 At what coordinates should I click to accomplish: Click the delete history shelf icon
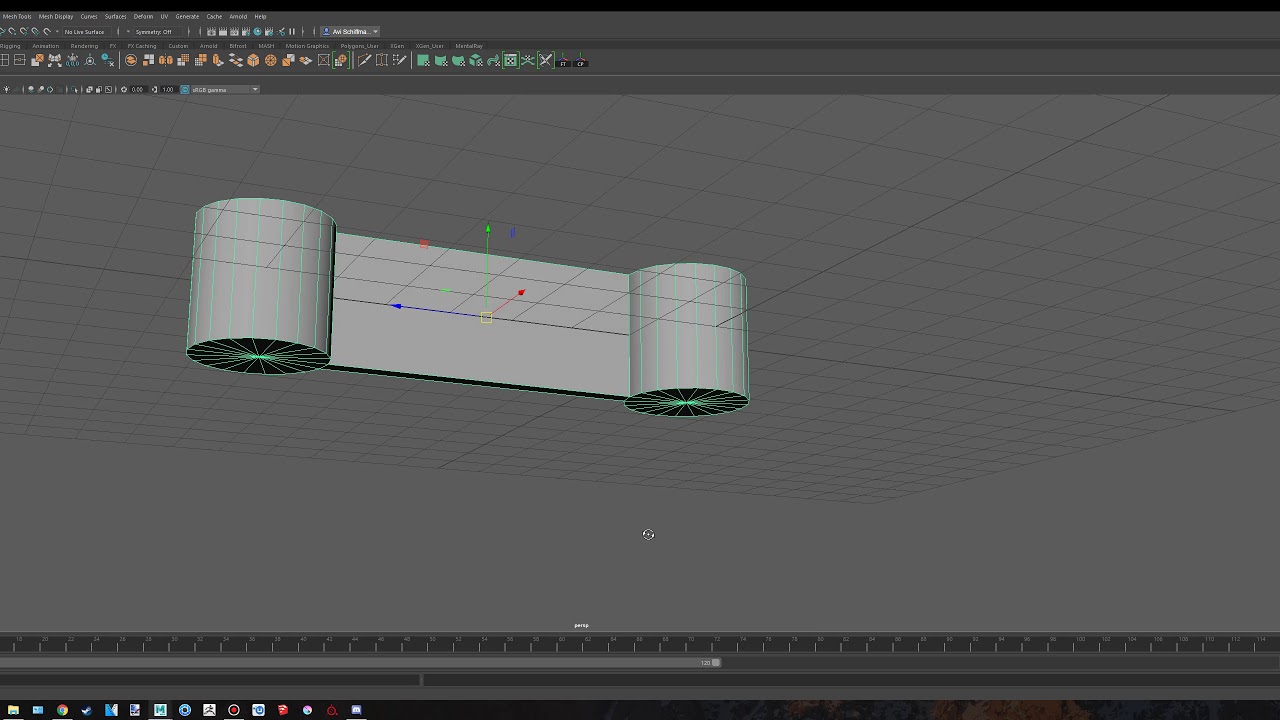click(x=107, y=61)
